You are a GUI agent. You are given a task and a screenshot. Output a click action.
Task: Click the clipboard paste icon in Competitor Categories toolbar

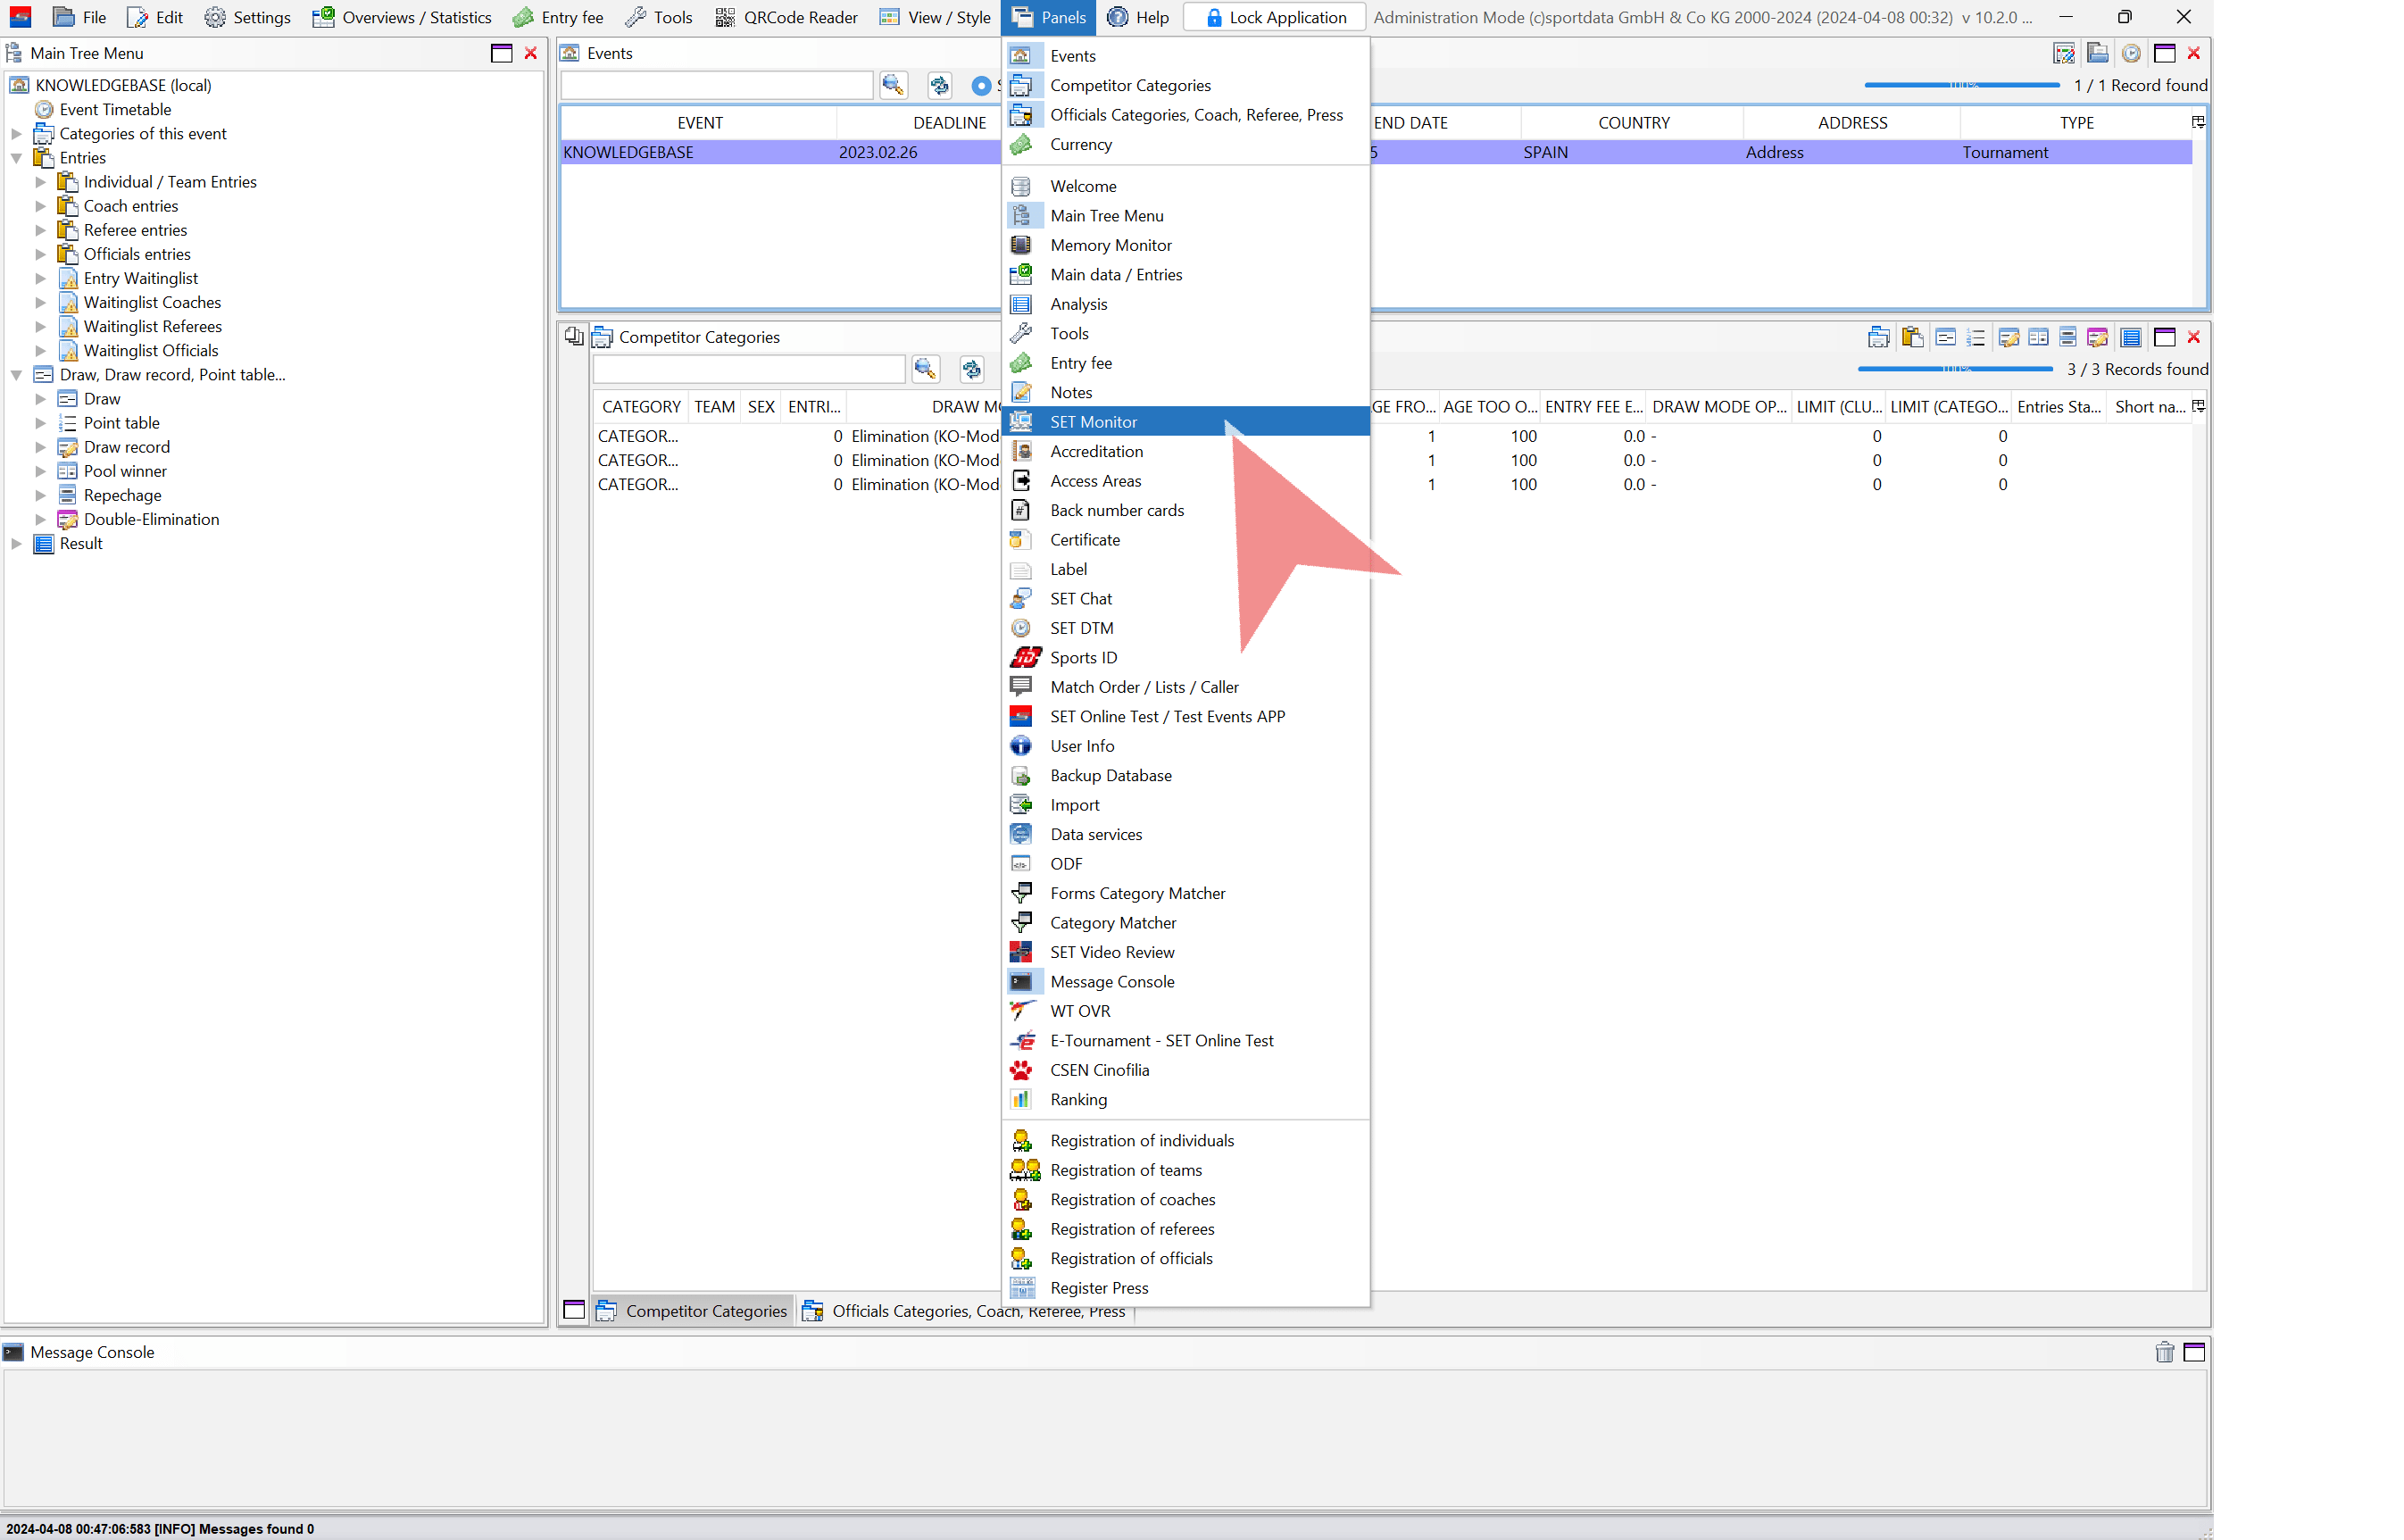1912,338
